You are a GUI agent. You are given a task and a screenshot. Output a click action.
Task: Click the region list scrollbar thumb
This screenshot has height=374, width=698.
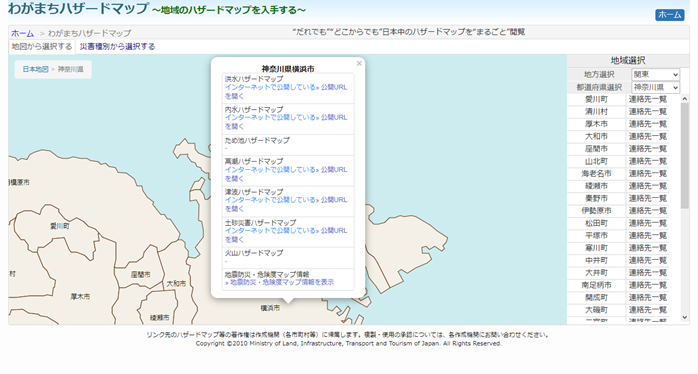(x=685, y=156)
